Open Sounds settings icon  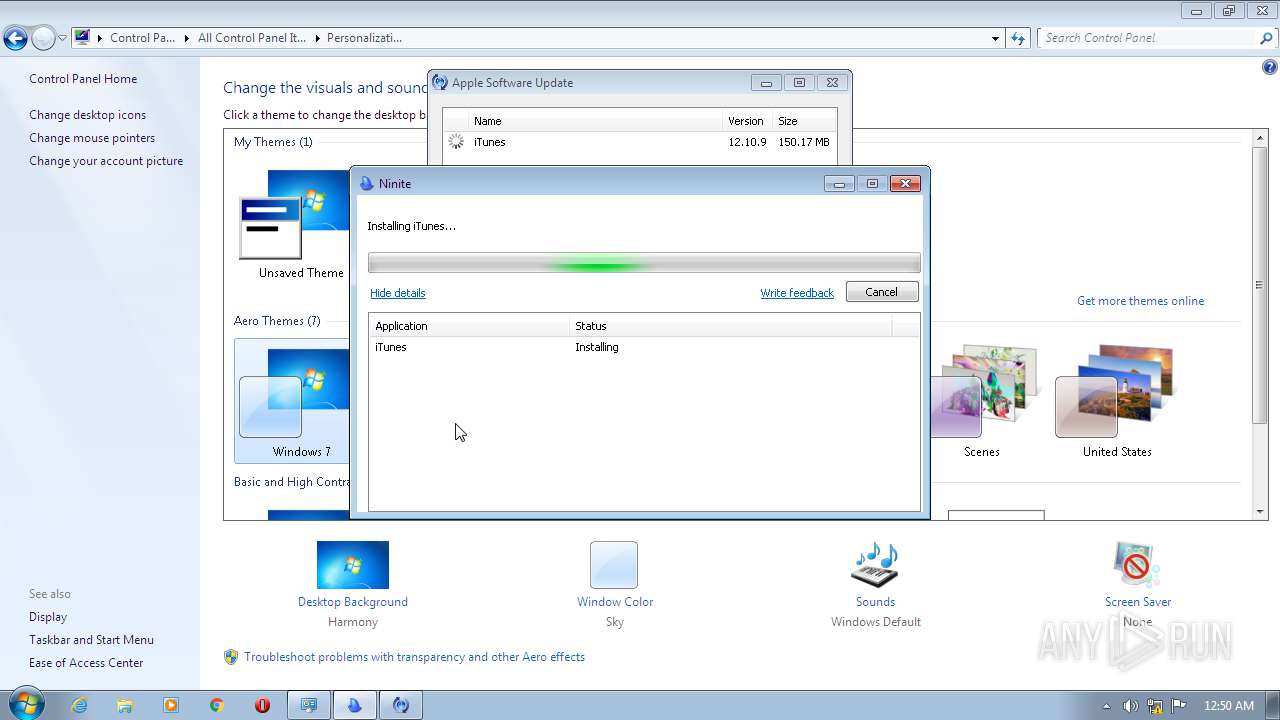pyautogui.click(x=875, y=565)
